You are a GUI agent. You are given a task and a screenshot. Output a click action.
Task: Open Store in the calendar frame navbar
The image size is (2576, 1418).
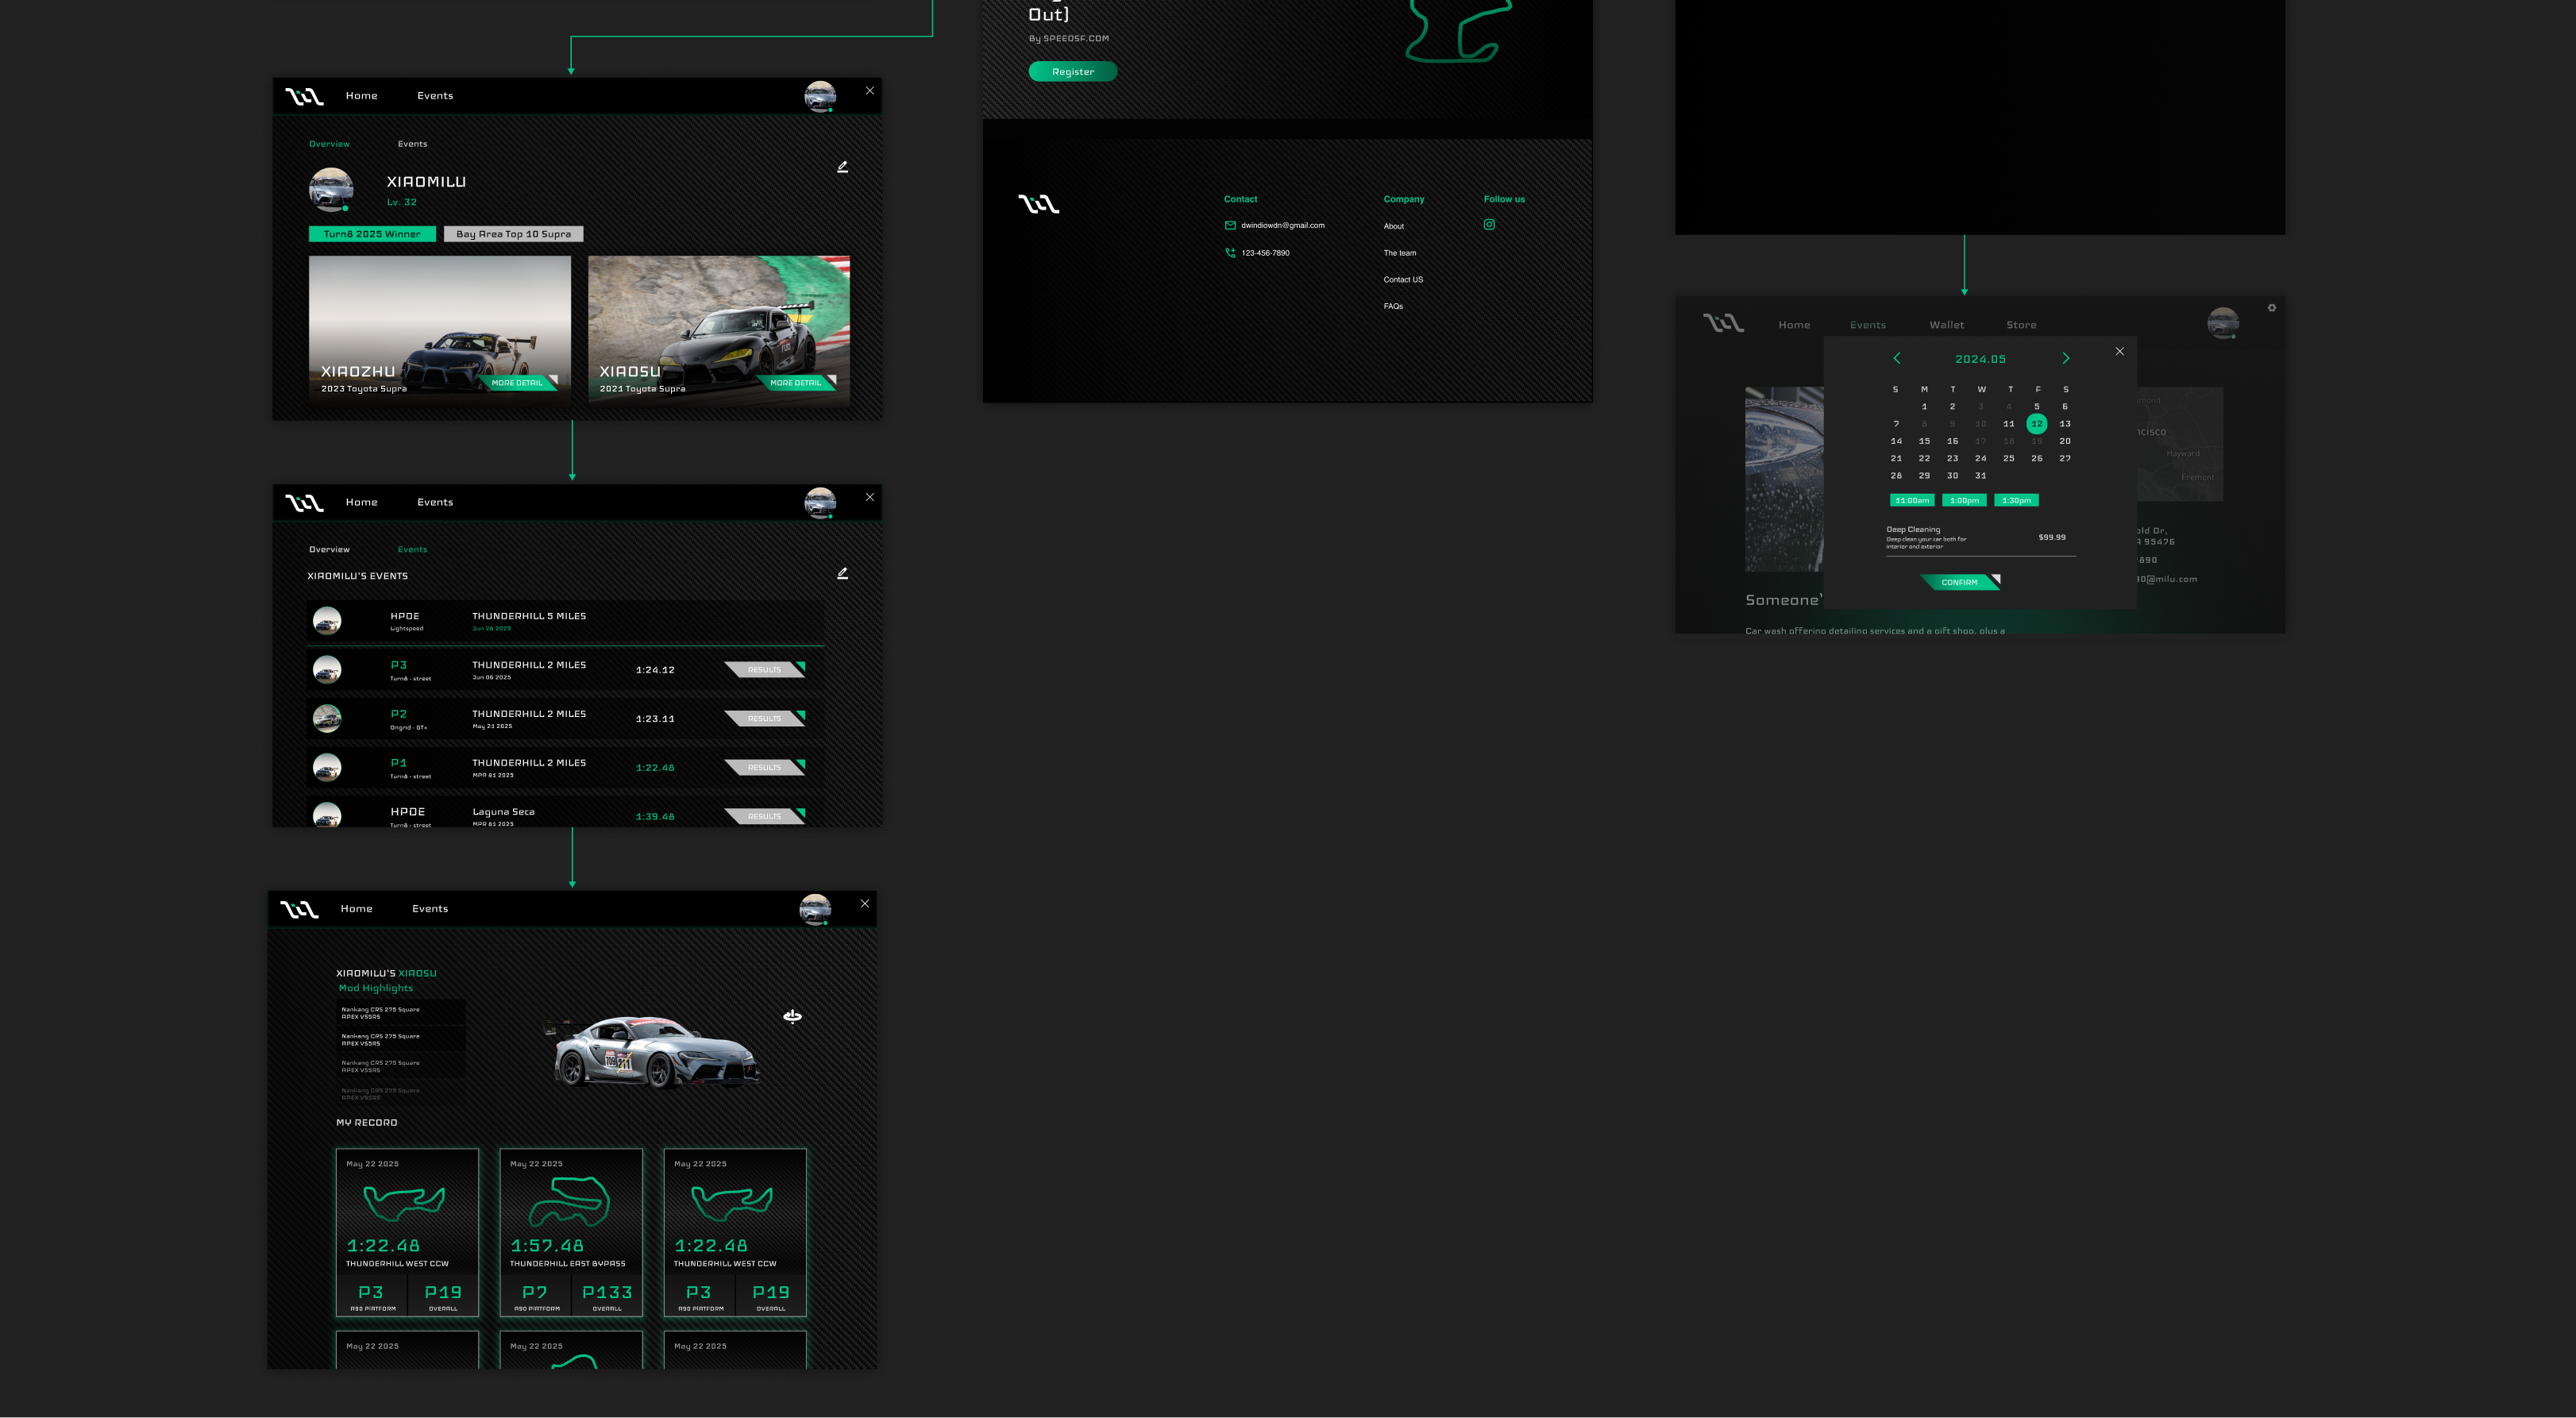click(x=2021, y=325)
